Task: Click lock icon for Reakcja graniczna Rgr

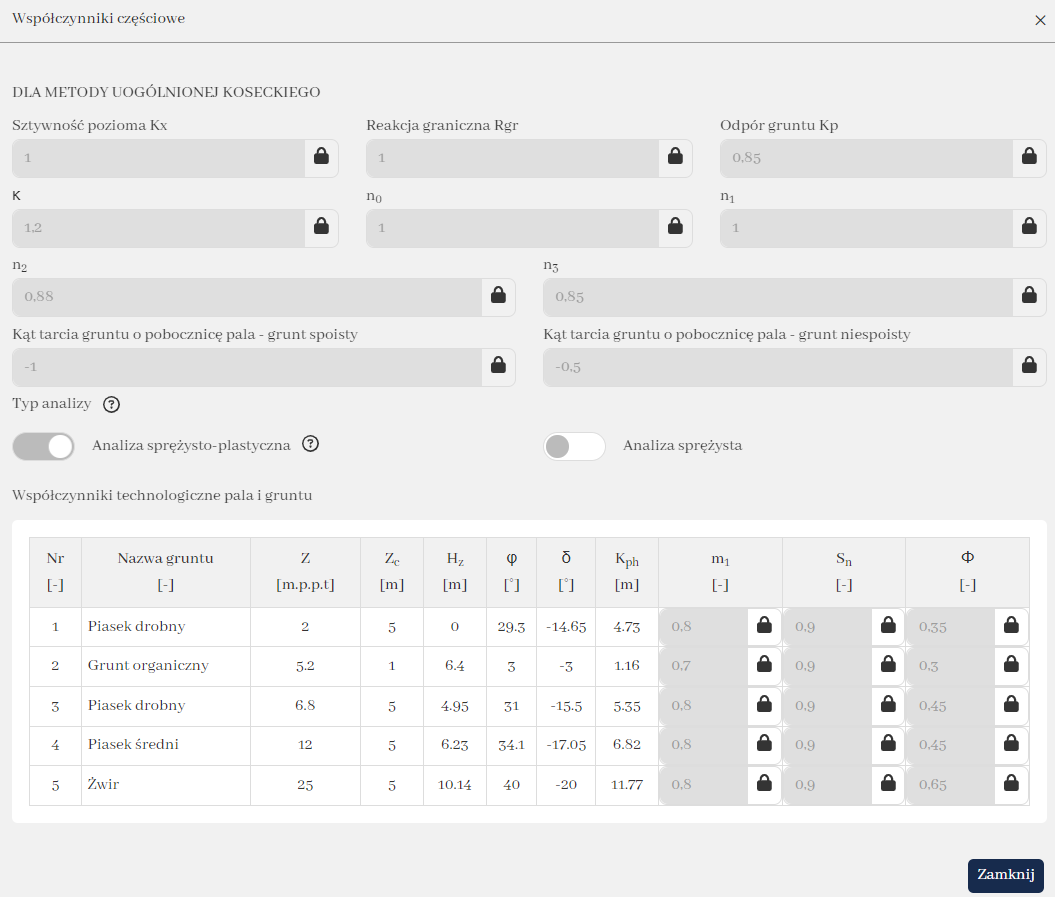Action: coord(675,157)
